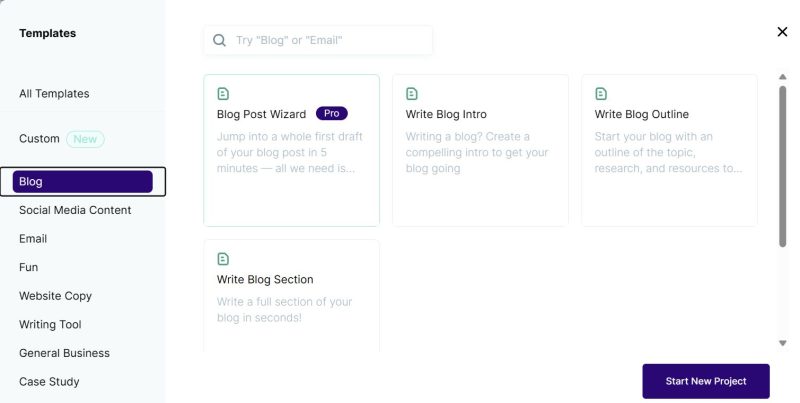Click the document icon on Blog Post Wizard card

(223, 94)
